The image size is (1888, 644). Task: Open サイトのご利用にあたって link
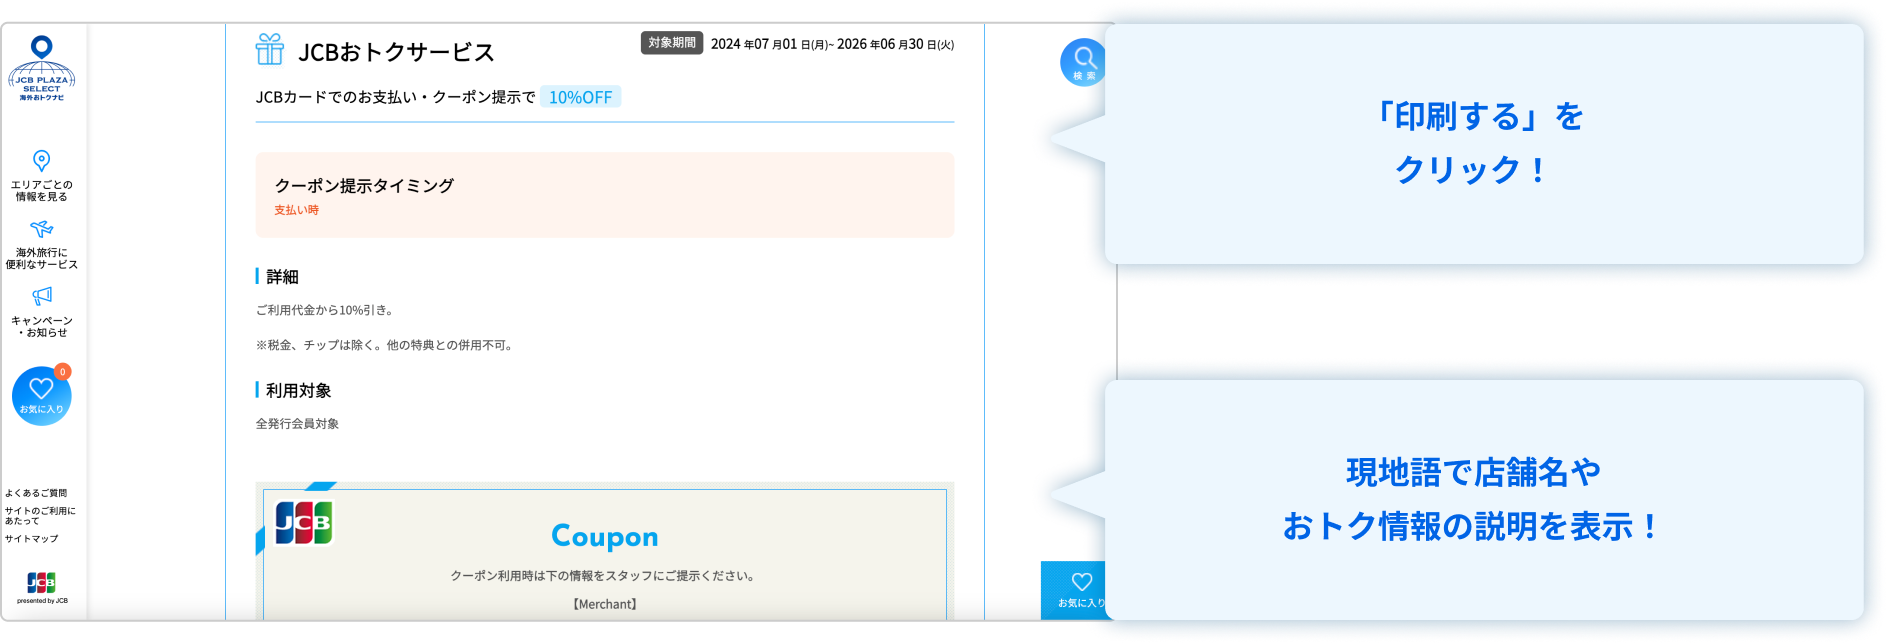click(x=40, y=516)
